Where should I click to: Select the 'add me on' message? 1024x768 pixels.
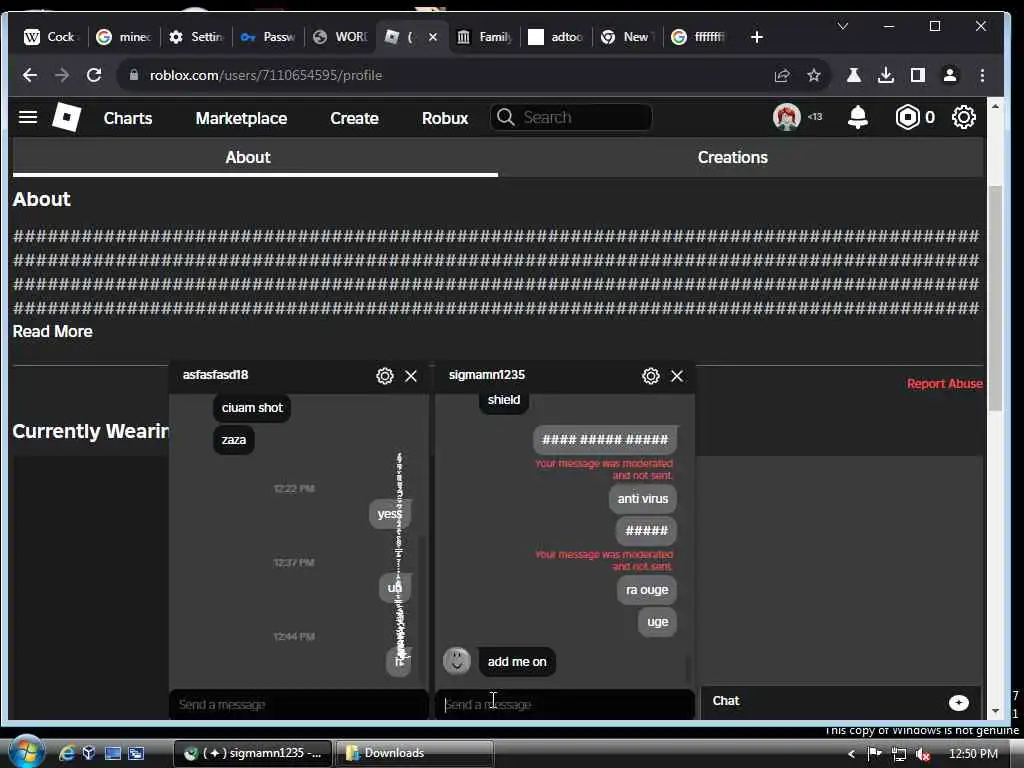[517, 662]
